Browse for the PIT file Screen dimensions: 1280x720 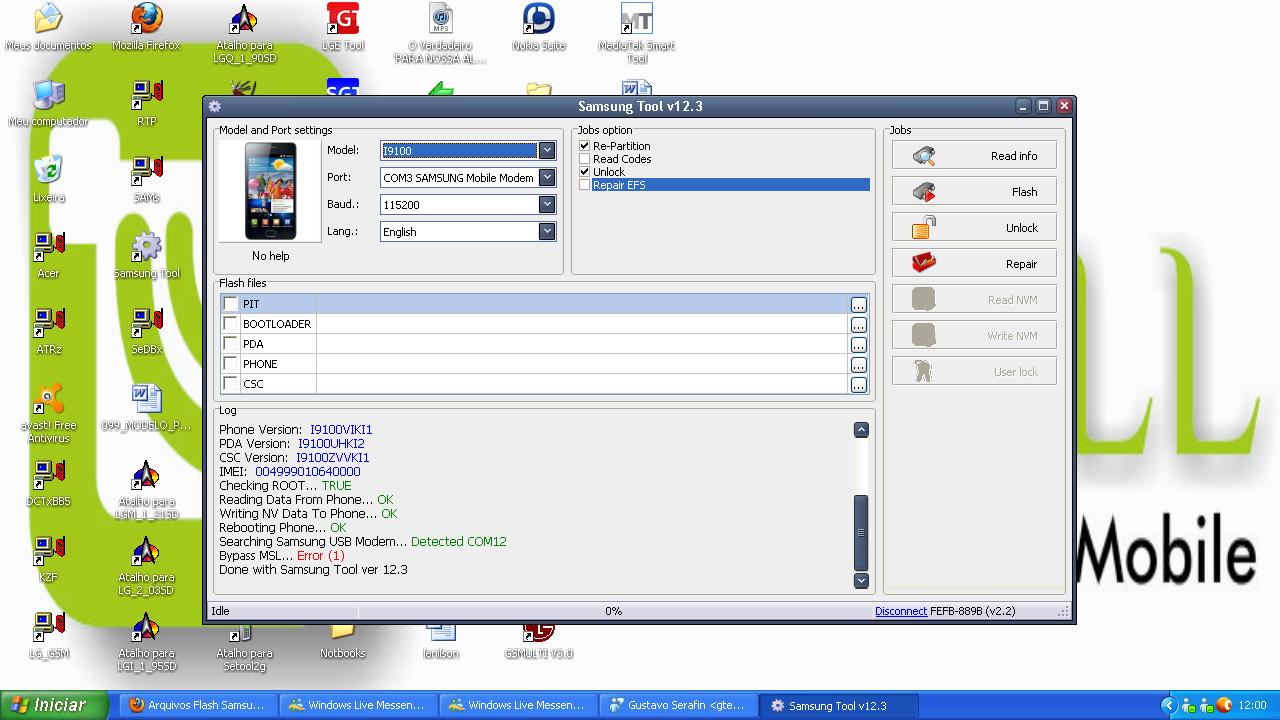coord(859,305)
